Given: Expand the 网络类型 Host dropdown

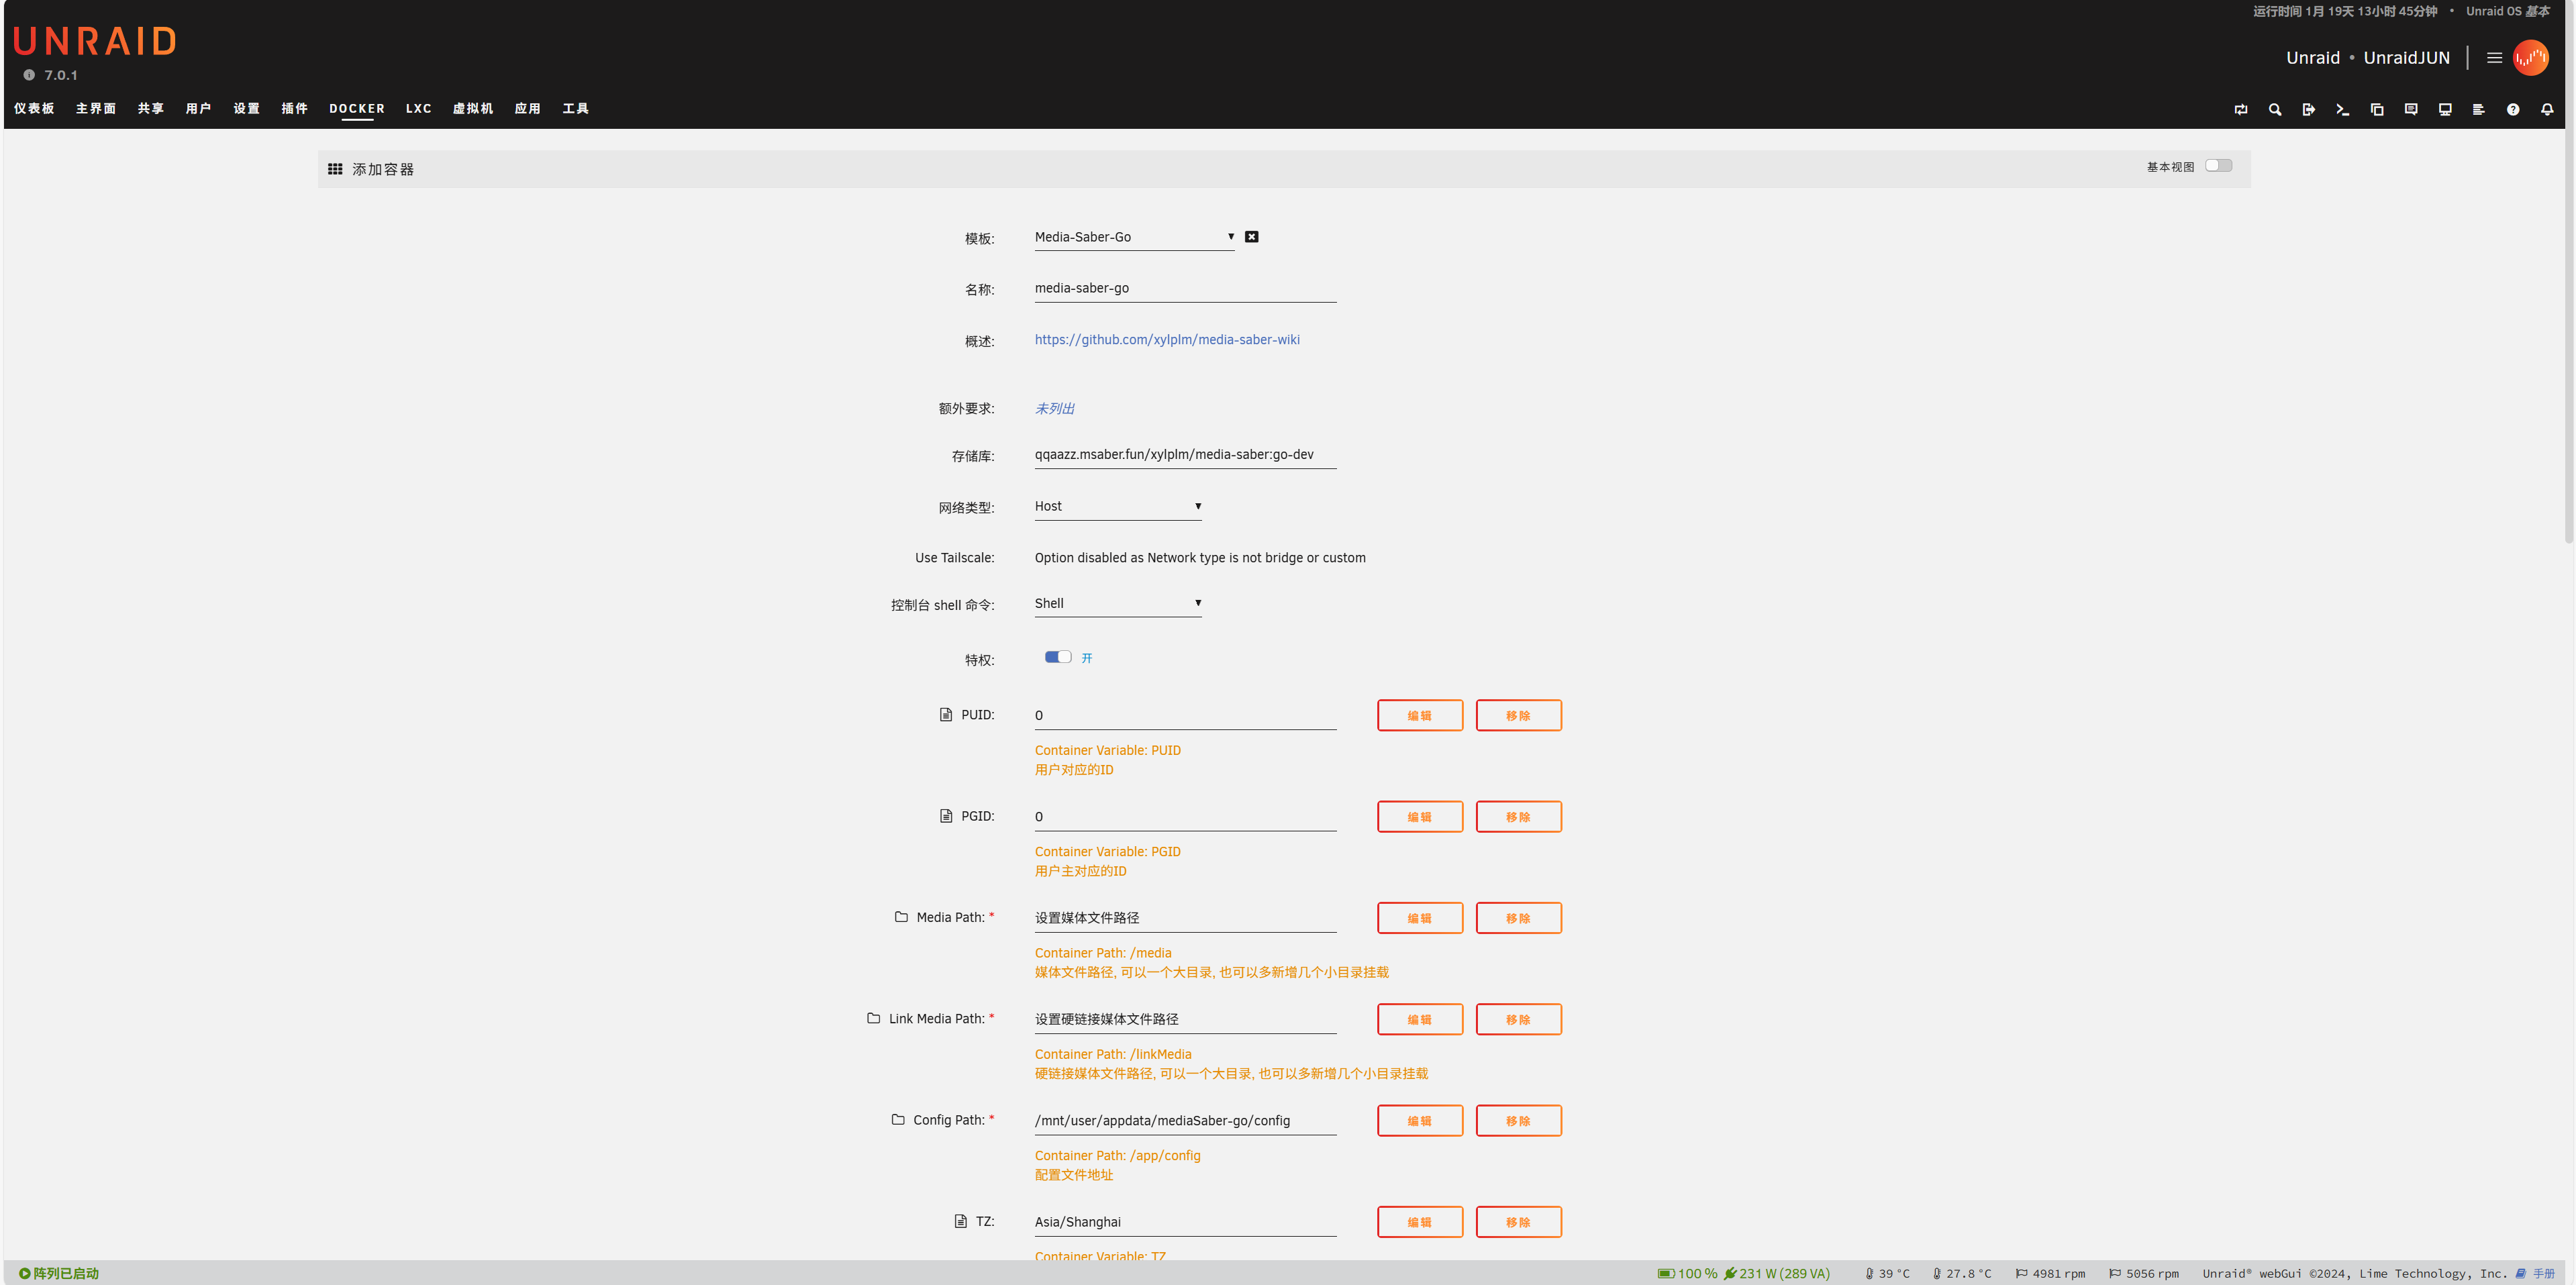Looking at the screenshot, I should coord(1117,506).
